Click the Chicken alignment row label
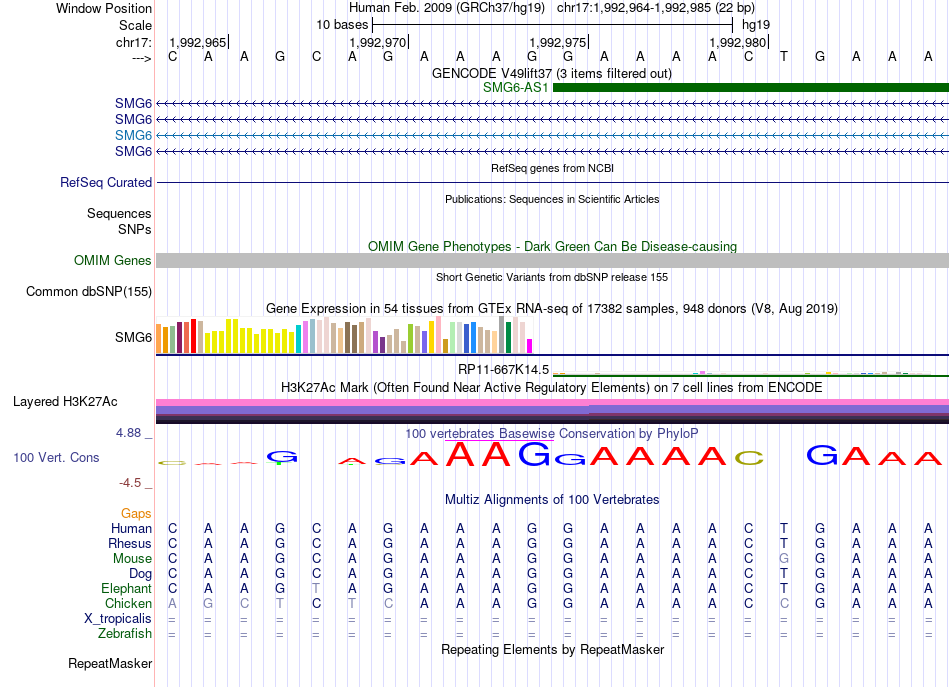Image resolution: width=950 pixels, height=687 pixels. [128, 603]
